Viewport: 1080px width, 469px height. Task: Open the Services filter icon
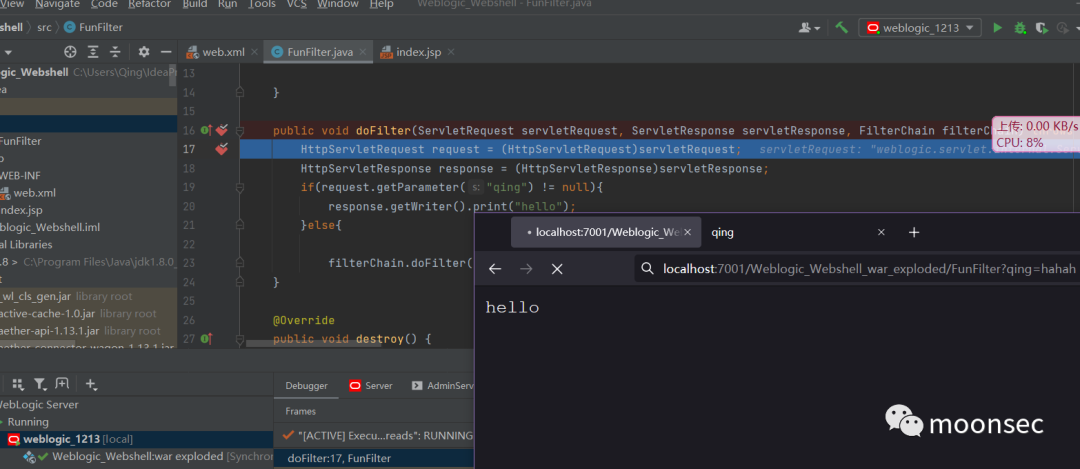[40, 384]
